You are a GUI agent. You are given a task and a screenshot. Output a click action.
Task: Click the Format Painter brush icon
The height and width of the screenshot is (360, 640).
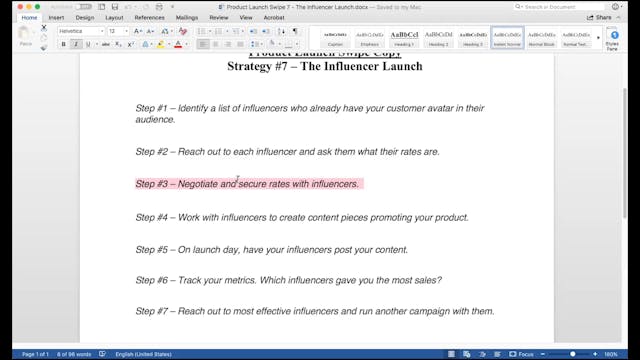point(44,48)
